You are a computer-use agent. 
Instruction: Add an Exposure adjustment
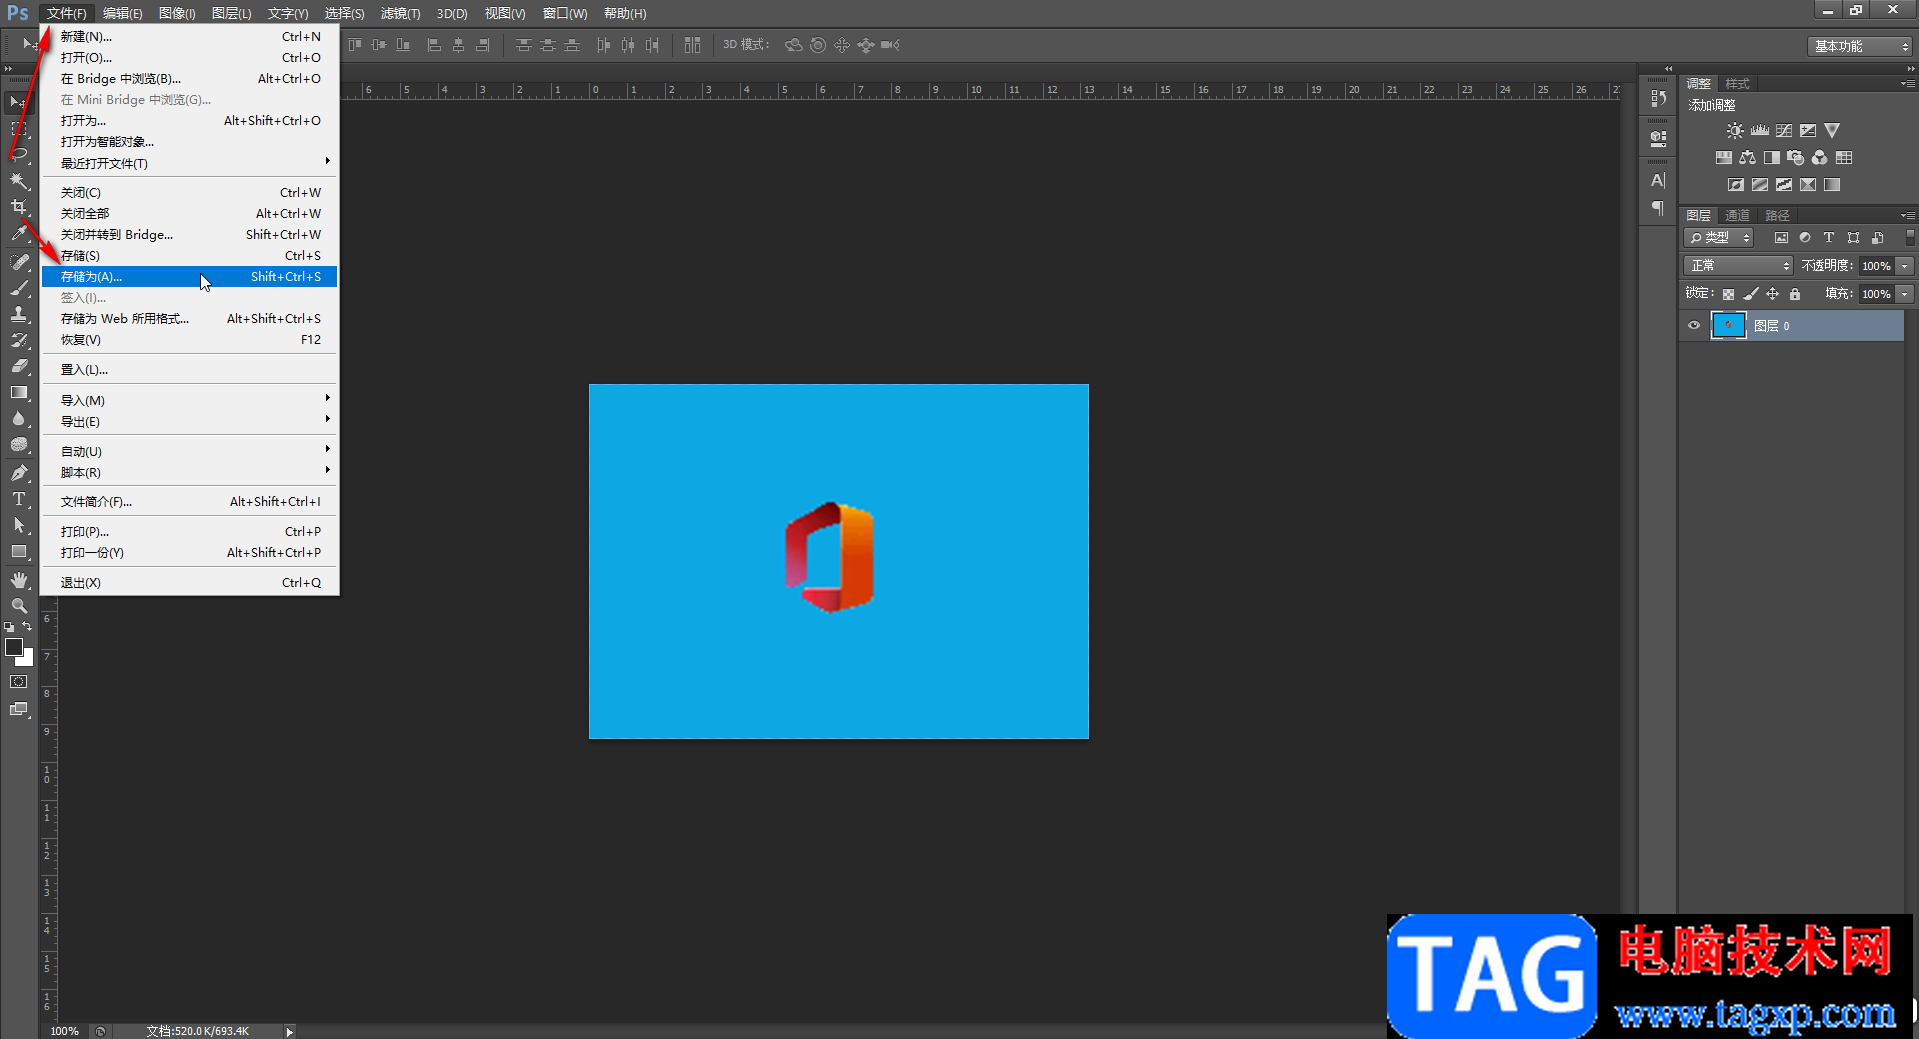pyautogui.click(x=1808, y=131)
